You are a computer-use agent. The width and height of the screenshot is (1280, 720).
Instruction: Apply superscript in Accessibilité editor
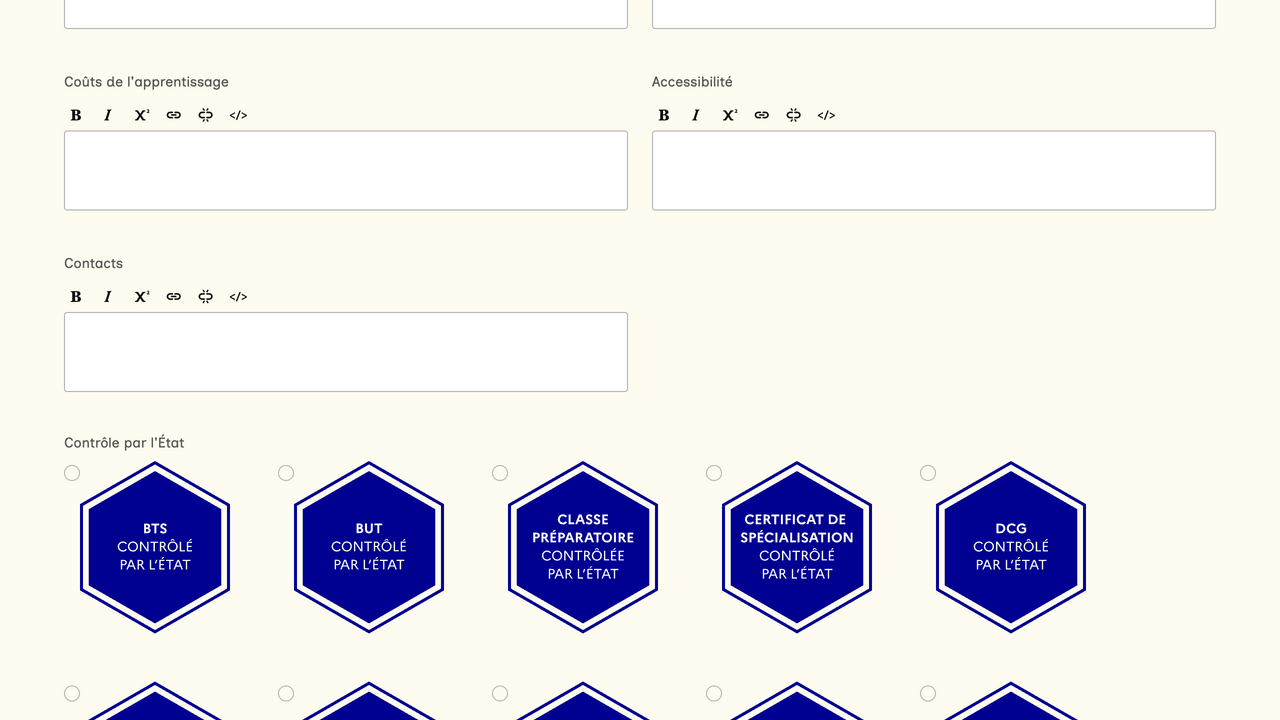(x=729, y=115)
